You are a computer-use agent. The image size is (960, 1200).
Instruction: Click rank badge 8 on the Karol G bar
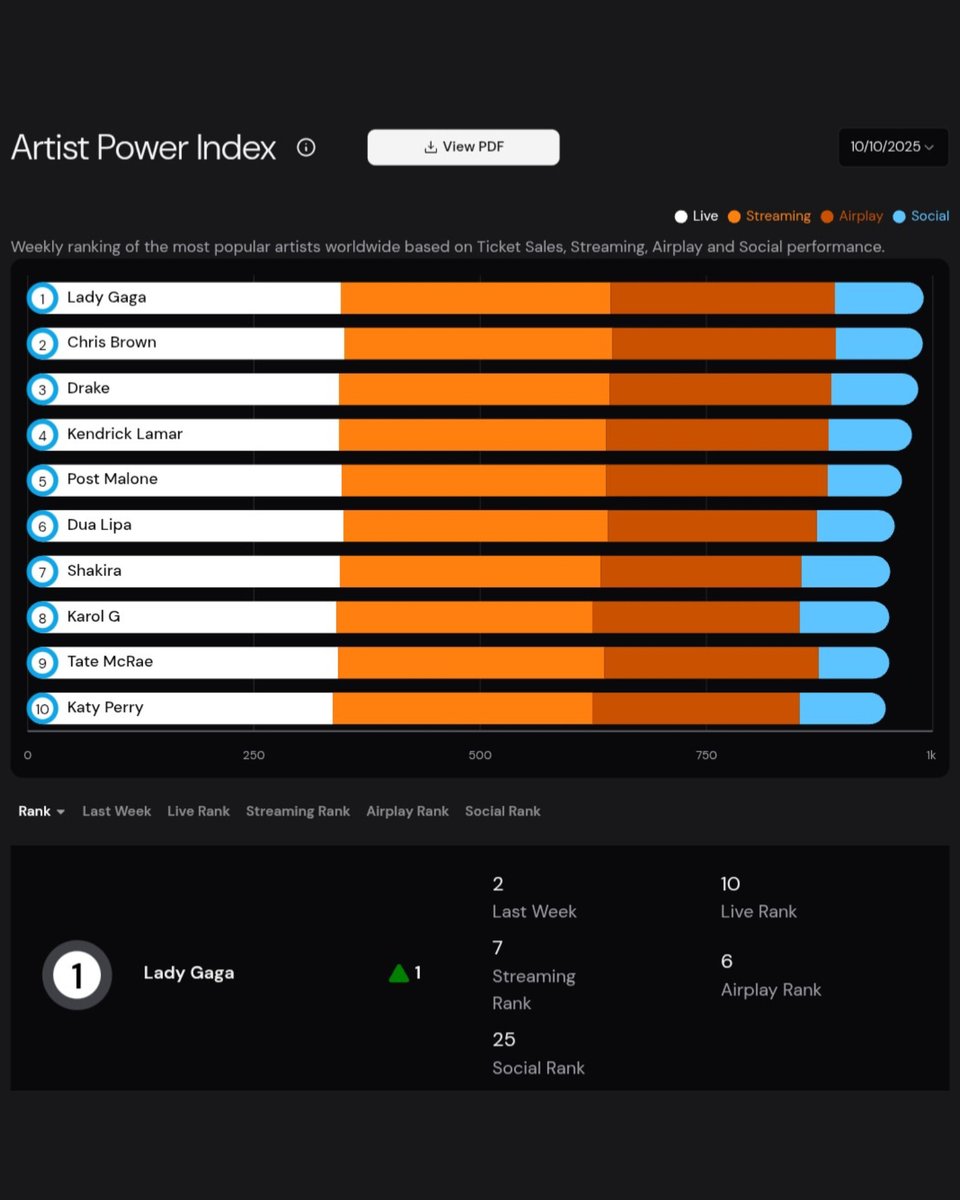coord(42,617)
